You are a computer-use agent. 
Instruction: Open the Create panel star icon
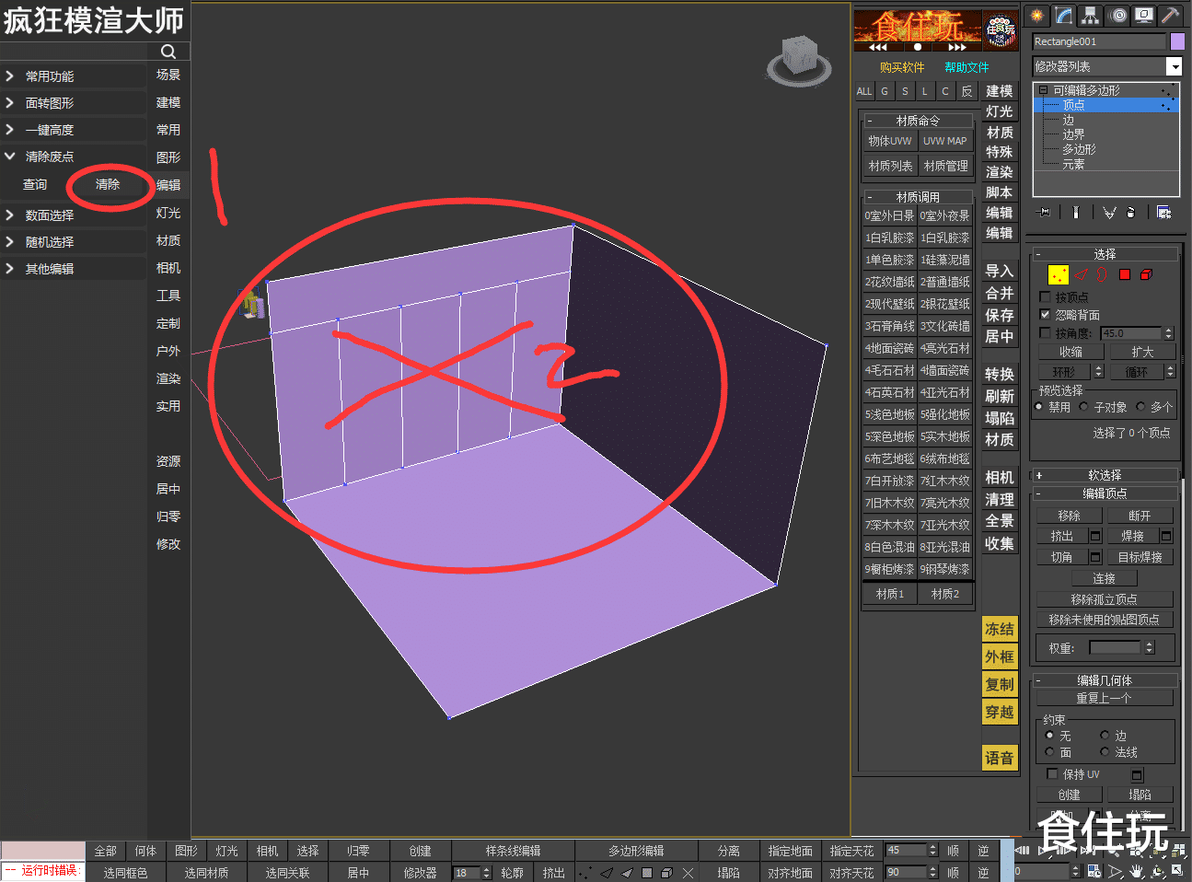[1036, 15]
